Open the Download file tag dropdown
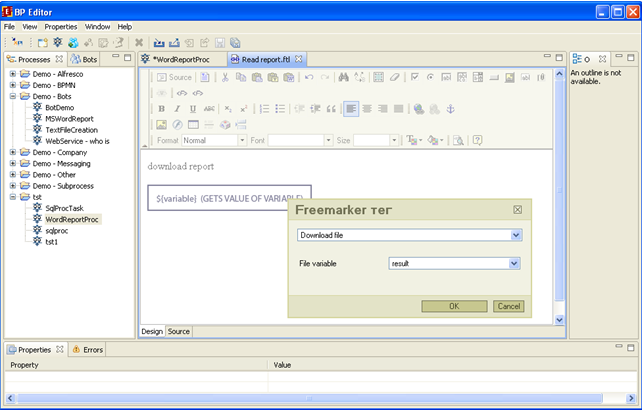This screenshot has height=410, width=642. (409, 235)
